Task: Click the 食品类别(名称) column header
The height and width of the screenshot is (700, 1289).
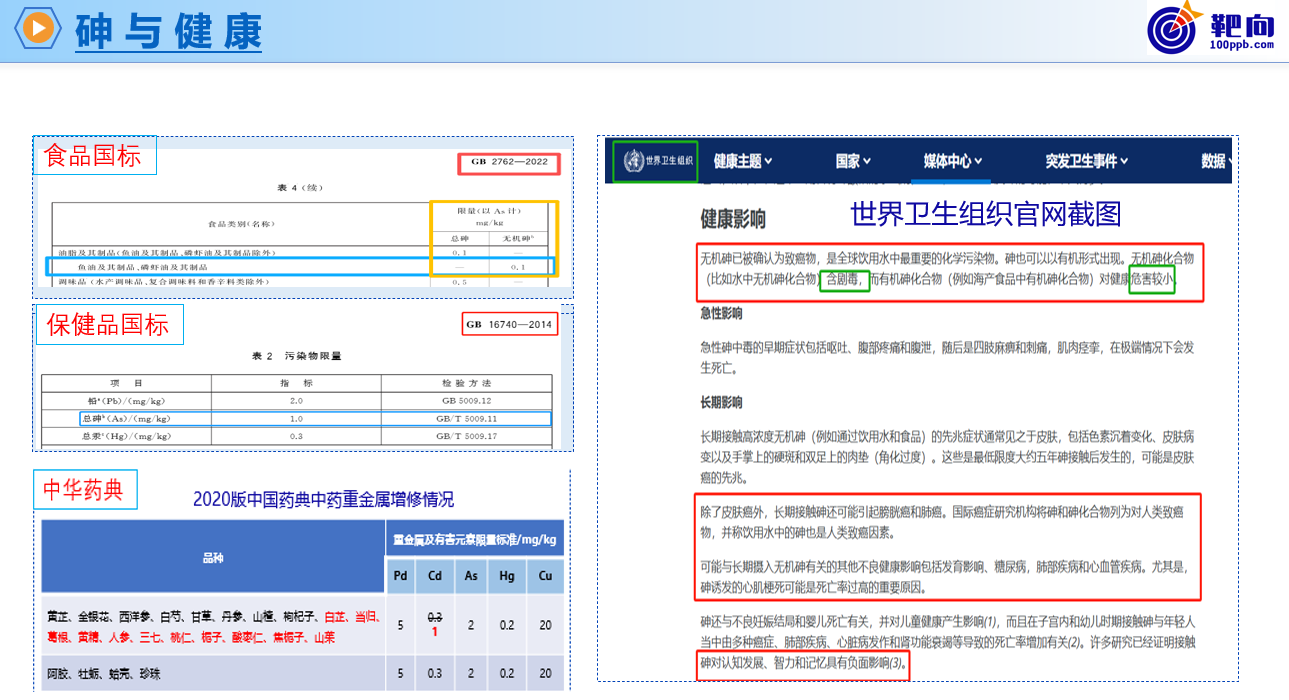Action: click(240, 224)
